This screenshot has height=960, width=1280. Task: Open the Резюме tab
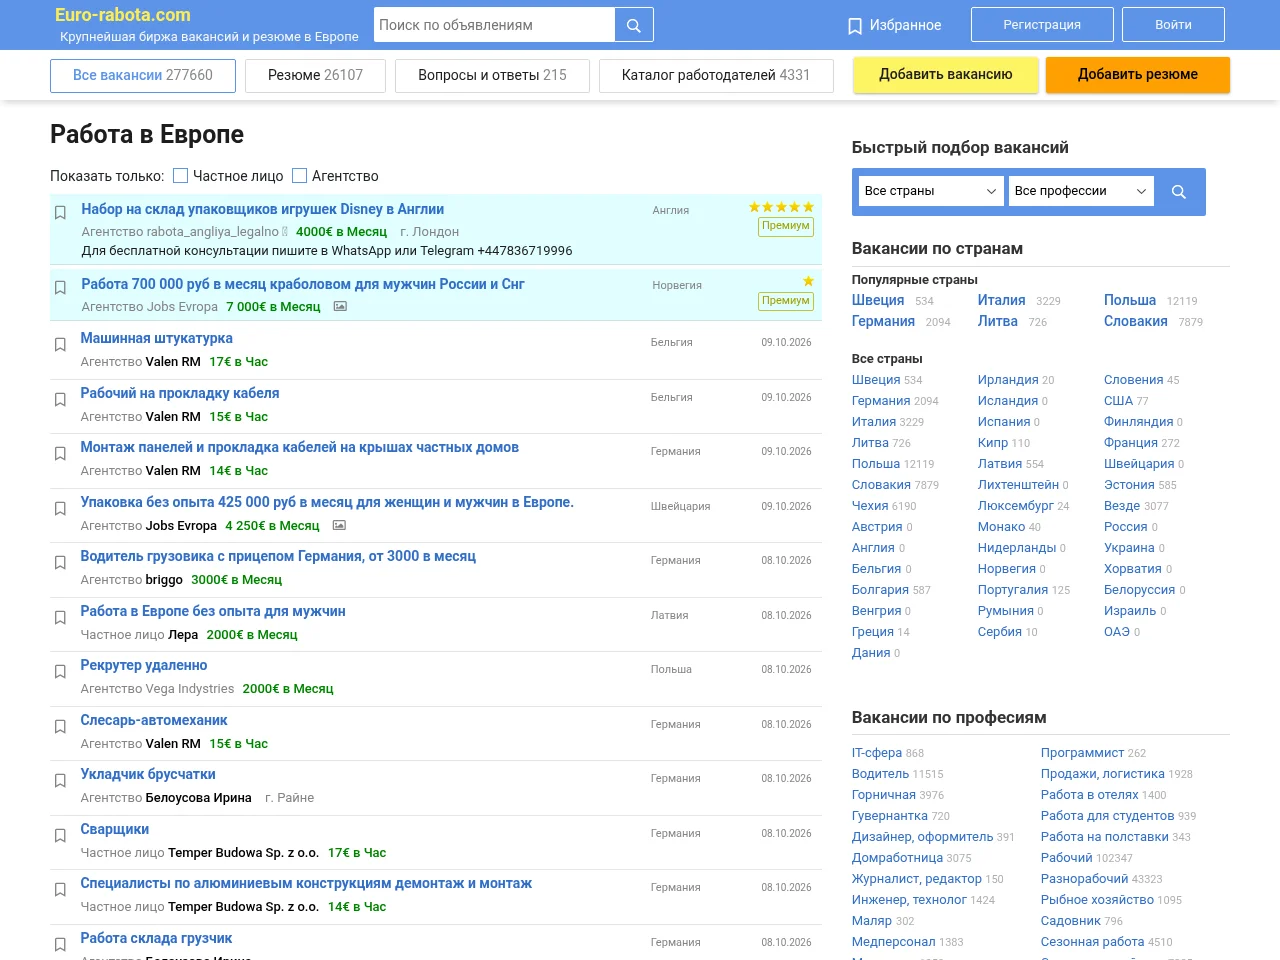(315, 76)
